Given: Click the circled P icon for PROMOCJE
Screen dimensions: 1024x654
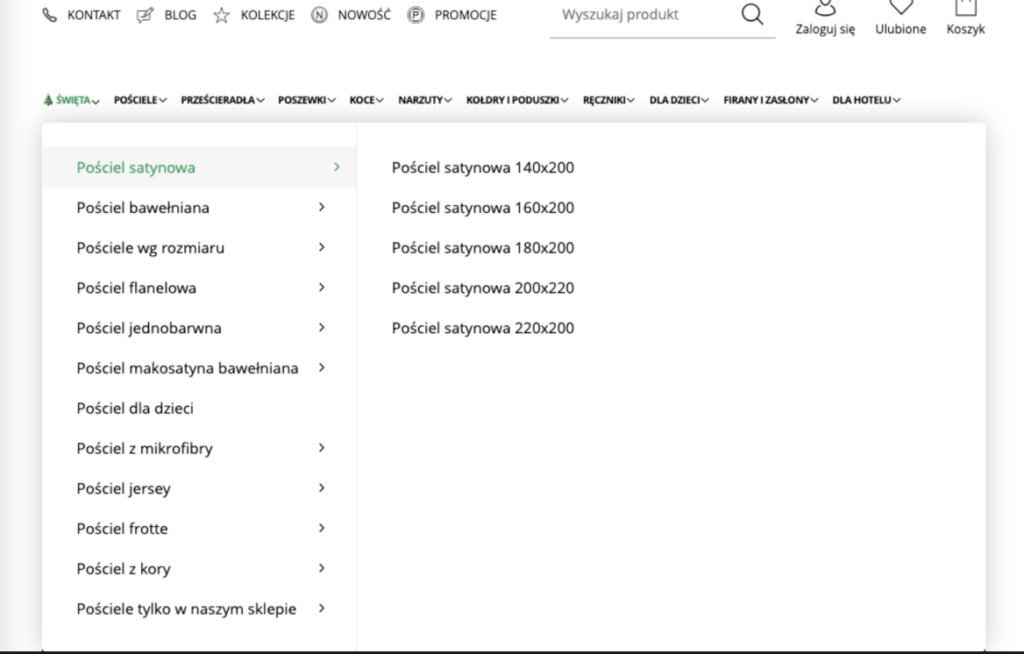Looking at the screenshot, I should [x=415, y=15].
